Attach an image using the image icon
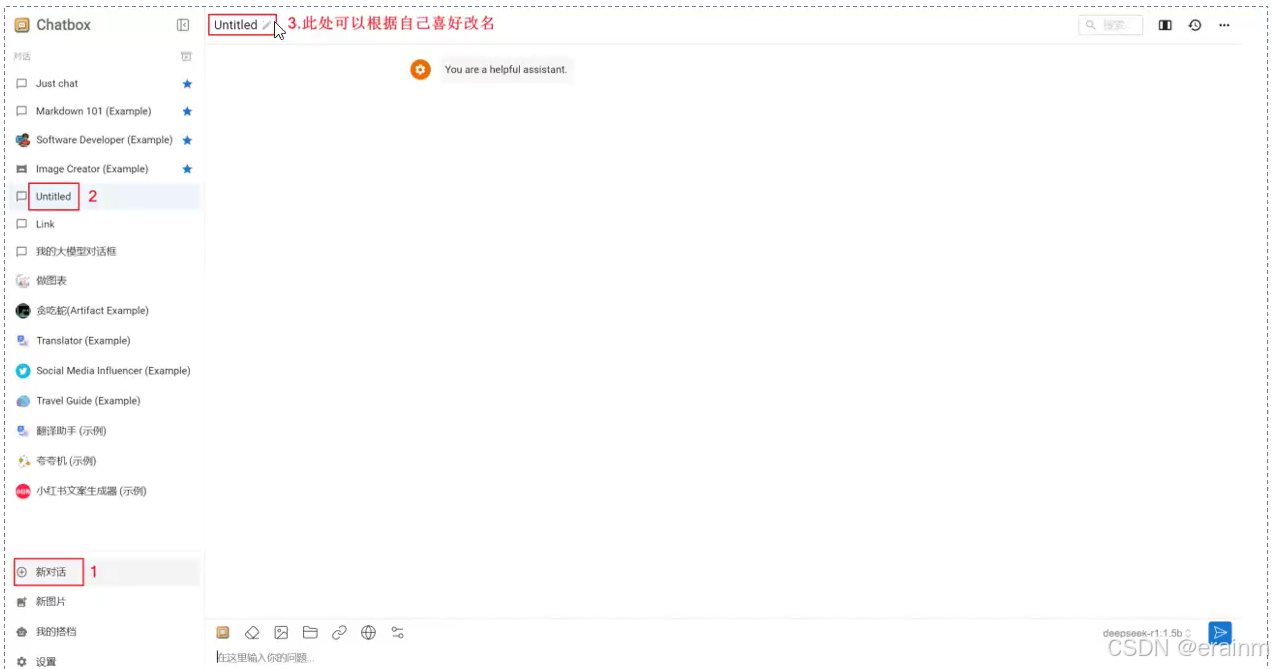This screenshot has width=1273, height=669. (281, 632)
